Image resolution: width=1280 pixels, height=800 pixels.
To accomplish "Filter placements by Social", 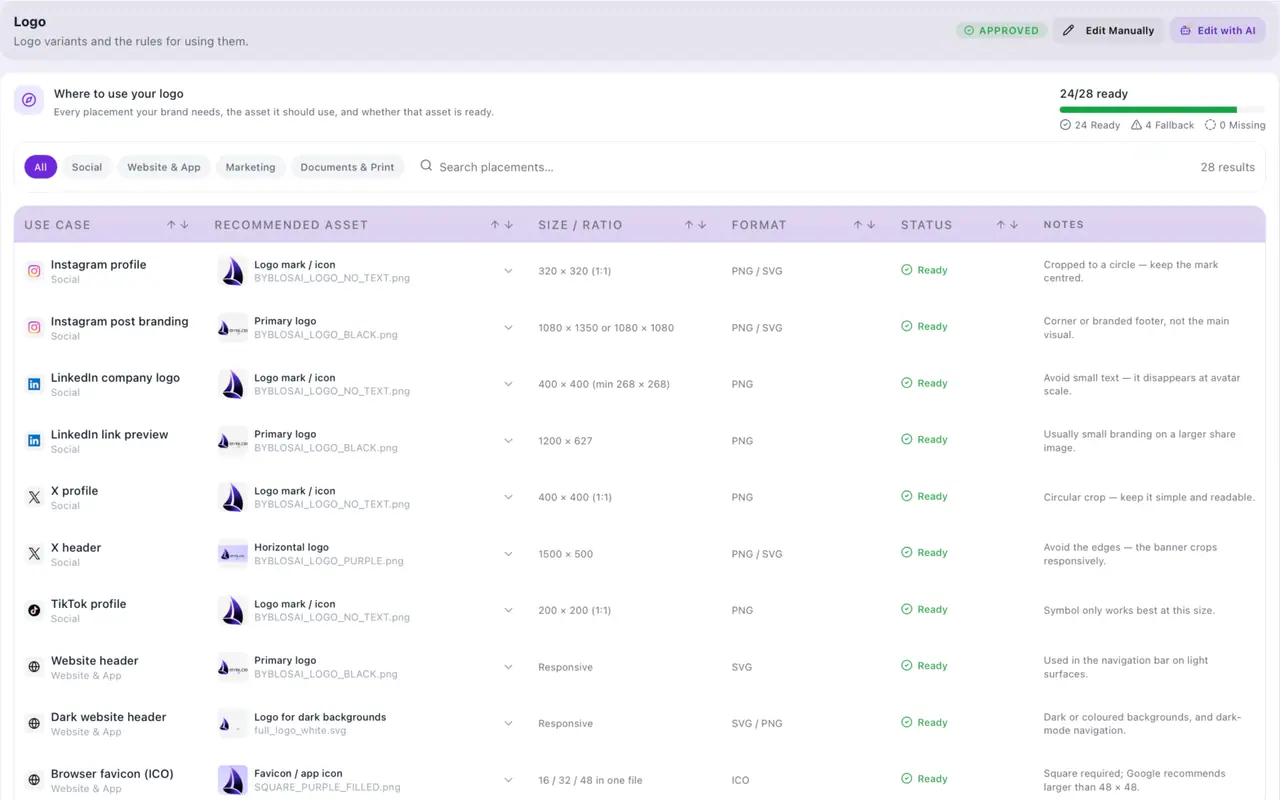I will [87, 167].
